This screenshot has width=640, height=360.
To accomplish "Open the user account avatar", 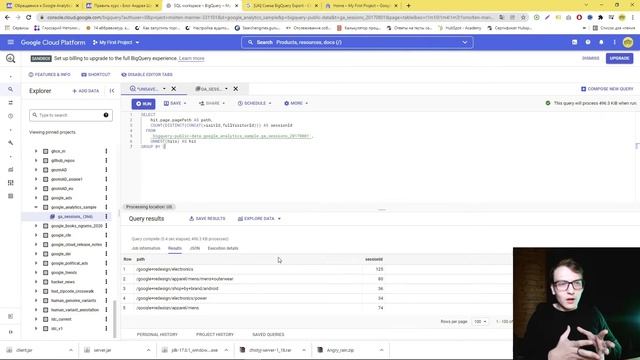I will [x=628, y=42].
